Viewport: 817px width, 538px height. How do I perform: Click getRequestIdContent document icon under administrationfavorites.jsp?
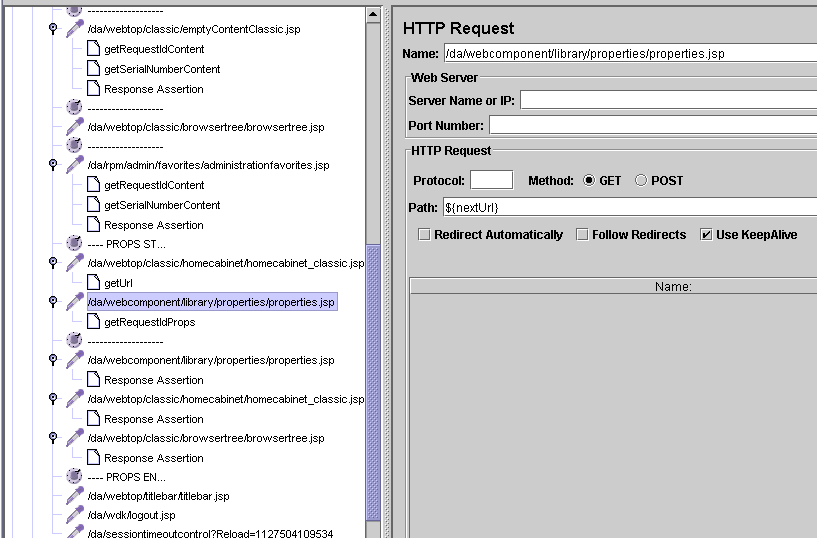pyautogui.click(x=93, y=184)
